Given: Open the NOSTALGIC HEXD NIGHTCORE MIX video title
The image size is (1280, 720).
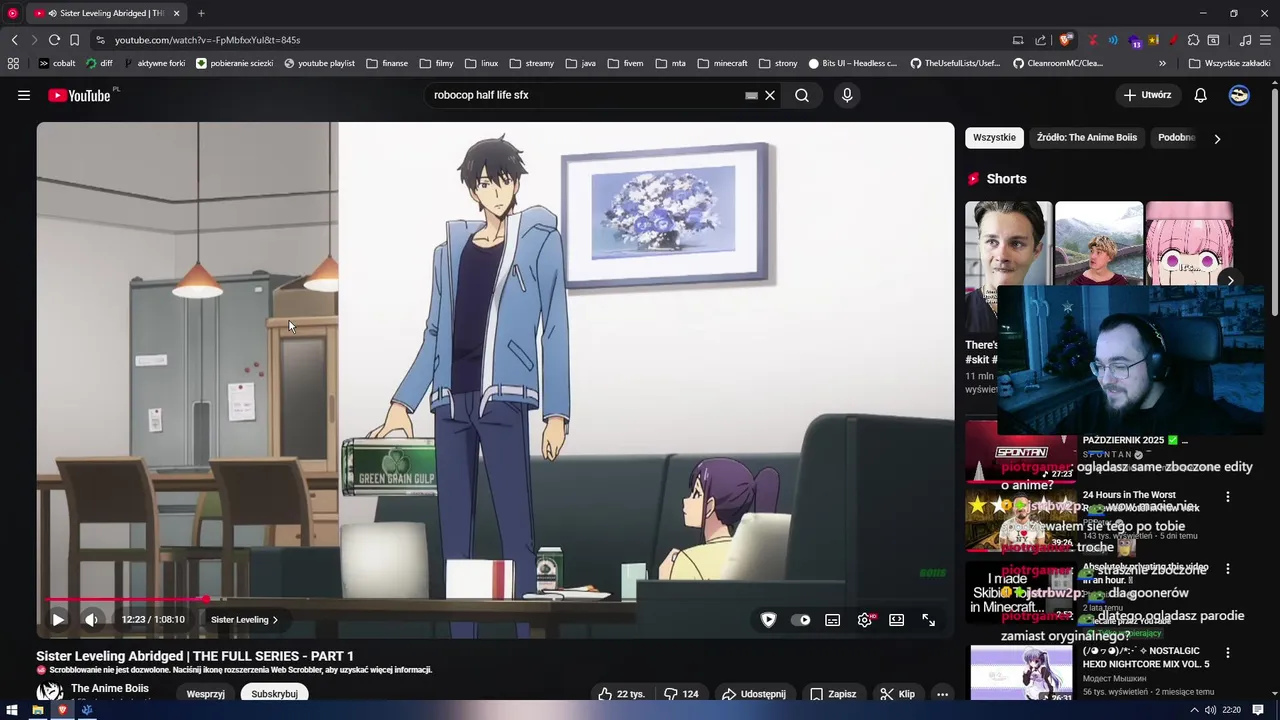Looking at the screenshot, I should coord(1146,657).
